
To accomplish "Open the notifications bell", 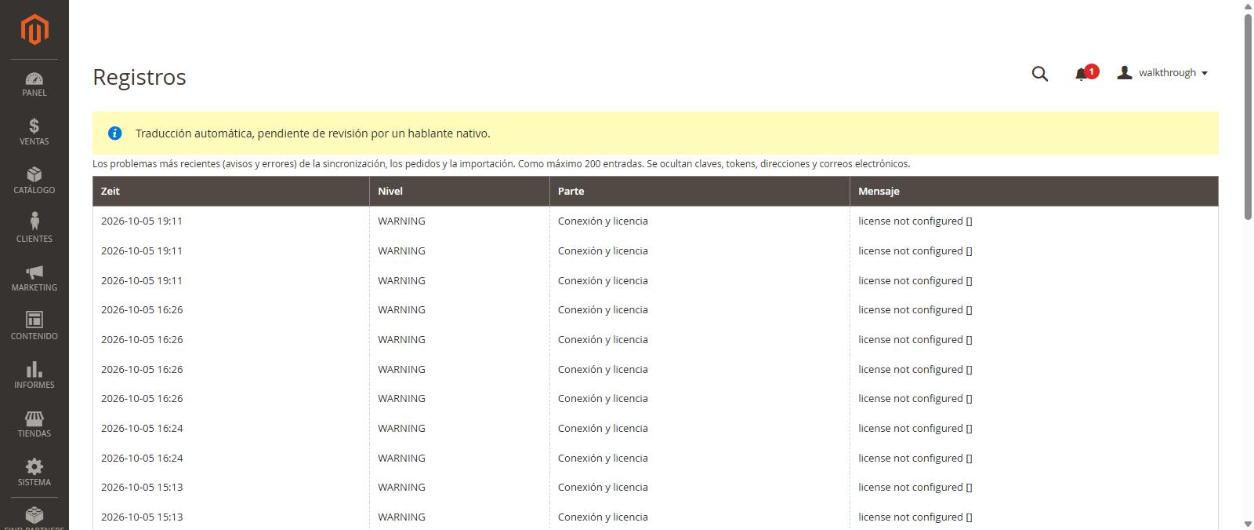I will pyautogui.click(x=1085, y=73).
